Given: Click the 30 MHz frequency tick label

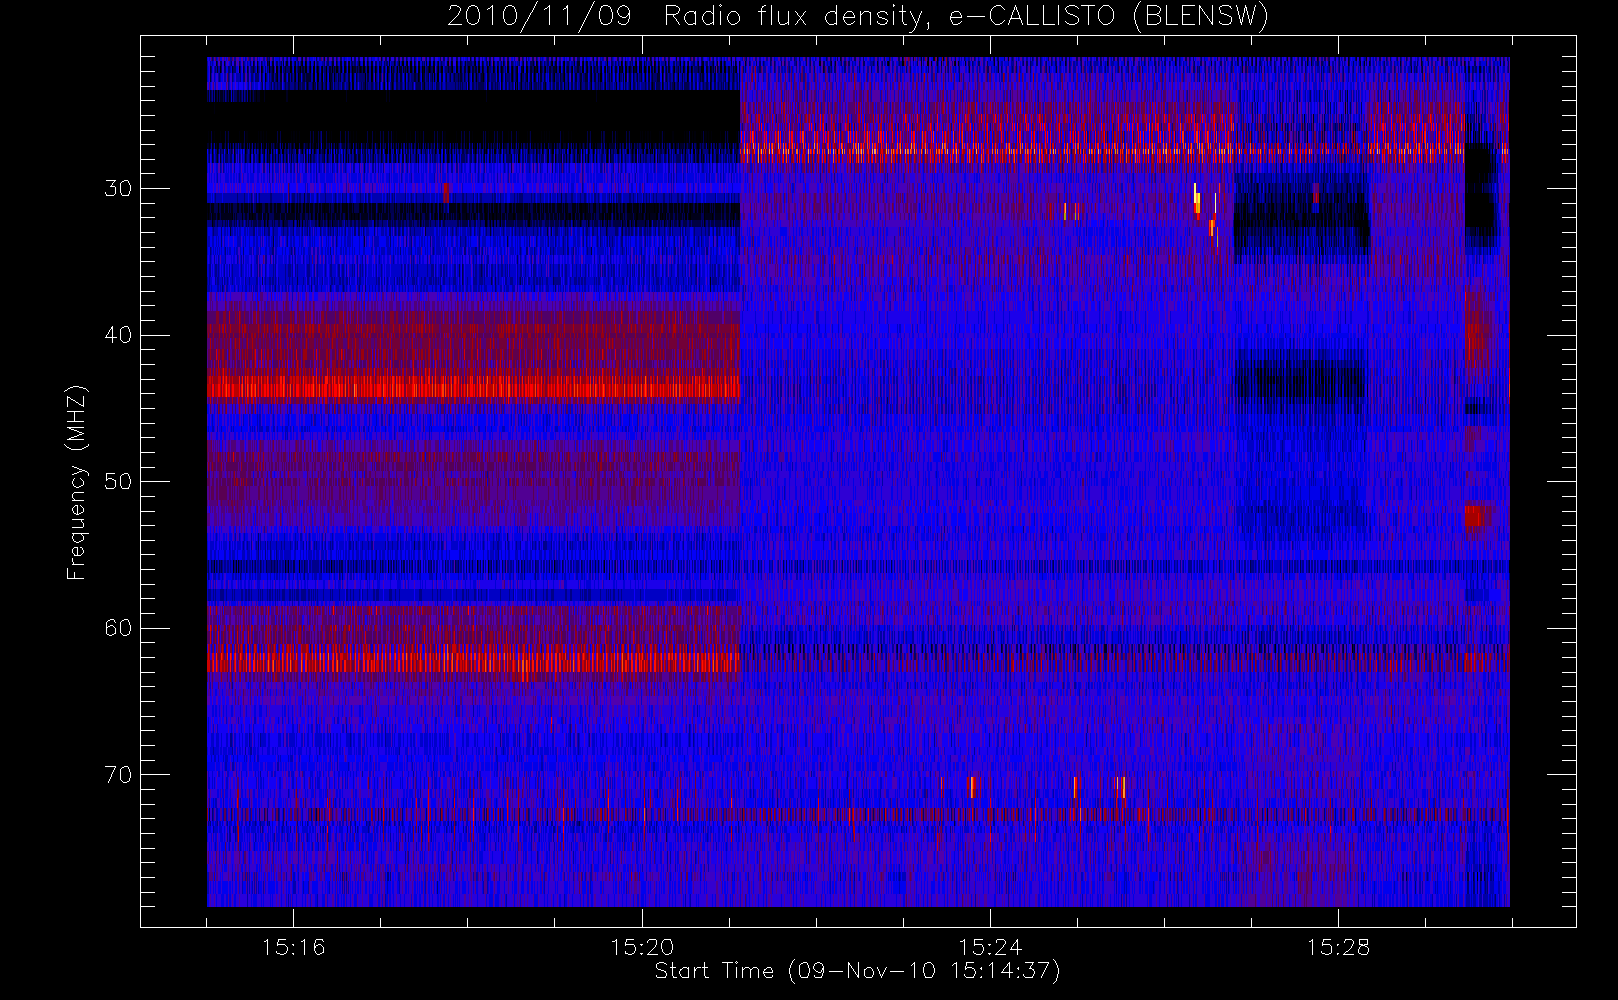Looking at the screenshot, I should tap(118, 189).
